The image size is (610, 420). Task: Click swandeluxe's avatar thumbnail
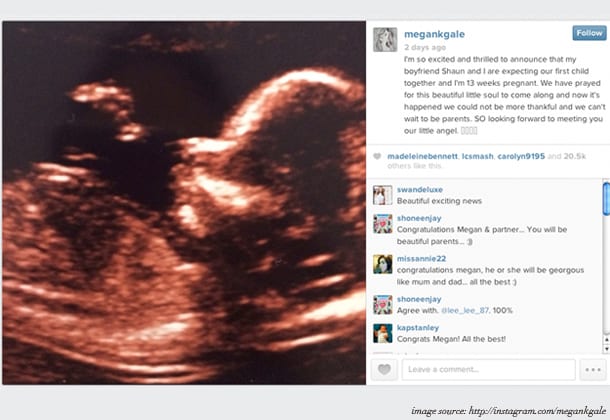(x=382, y=195)
